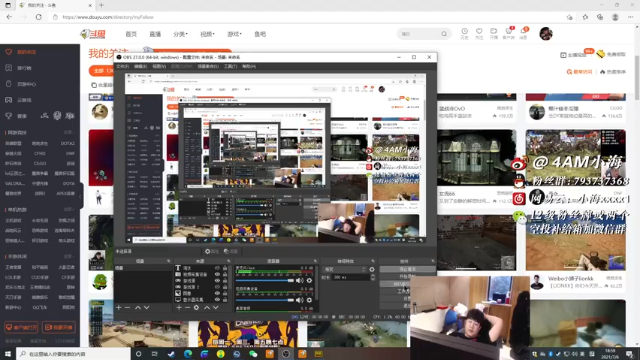Move scene down arrow in OBS Scenes panel
Viewport: 640px width, 360px height.
[x=147, y=307]
